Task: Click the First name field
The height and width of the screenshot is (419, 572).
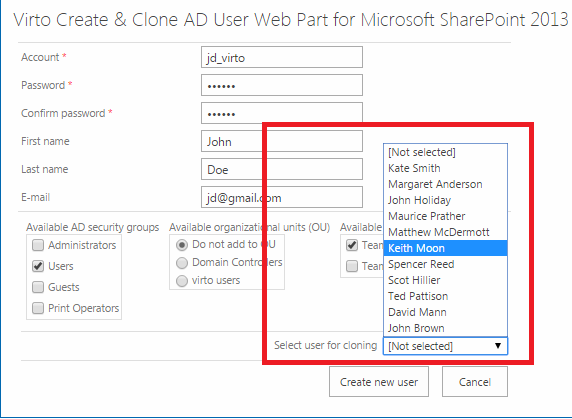Action: [282, 141]
